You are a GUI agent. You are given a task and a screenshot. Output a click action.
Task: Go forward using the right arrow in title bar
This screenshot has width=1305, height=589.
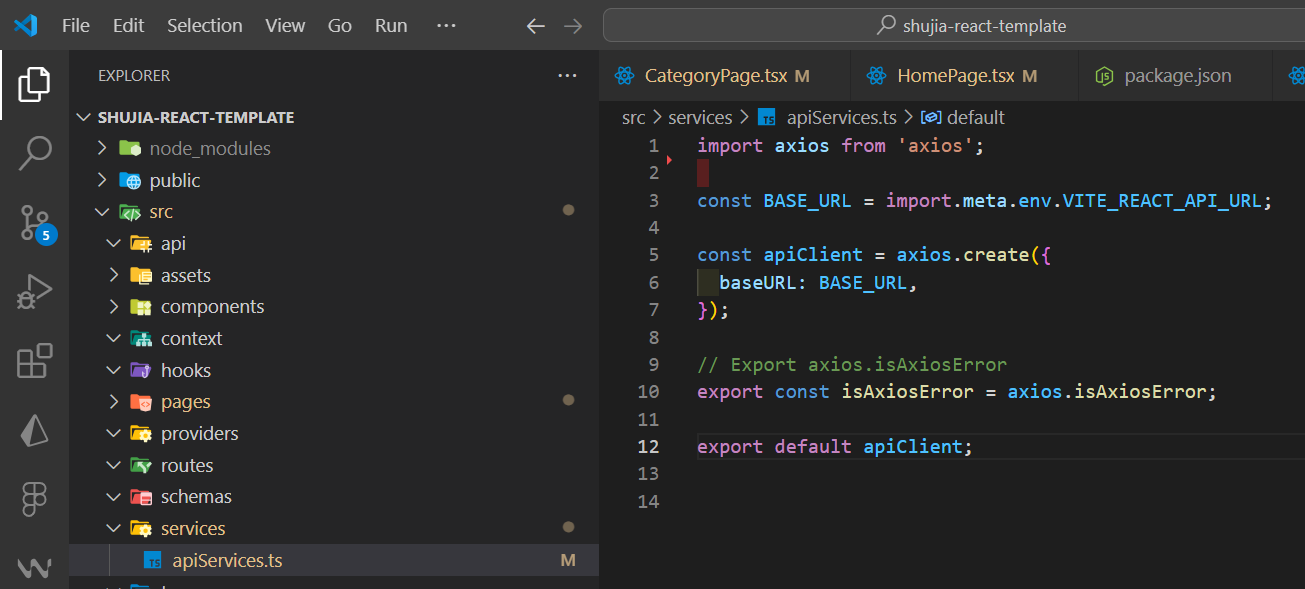point(573,26)
